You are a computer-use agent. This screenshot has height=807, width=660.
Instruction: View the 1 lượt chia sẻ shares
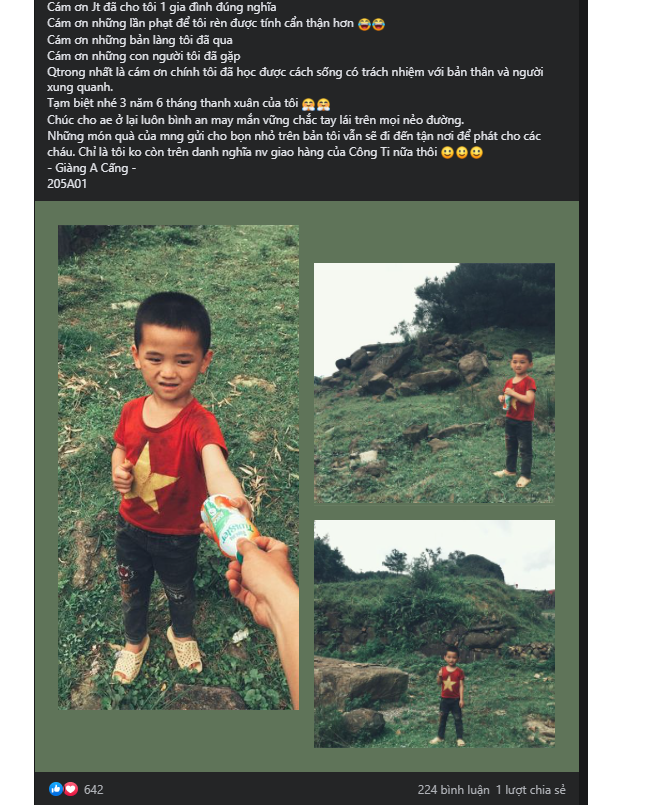530,790
